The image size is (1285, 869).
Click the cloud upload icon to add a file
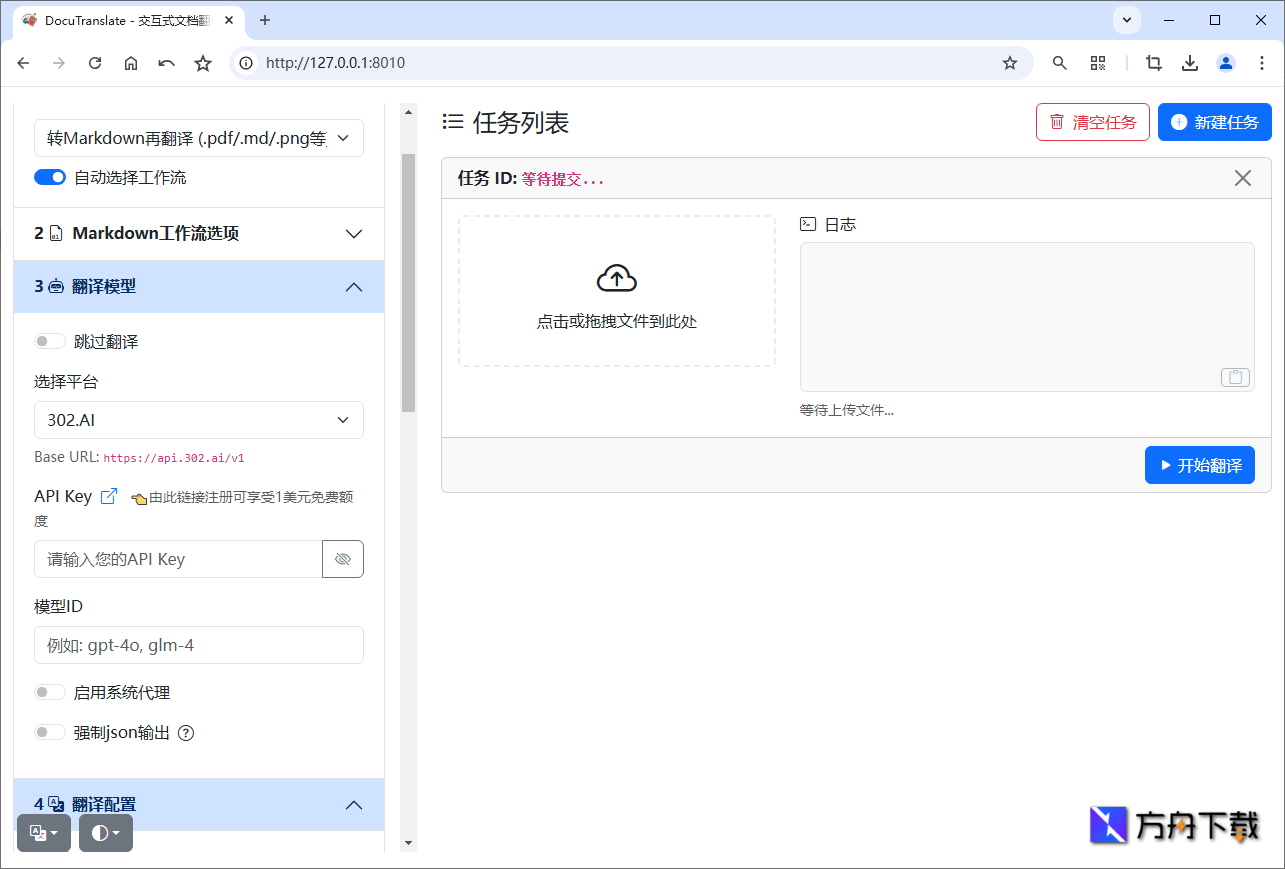coord(617,278)
